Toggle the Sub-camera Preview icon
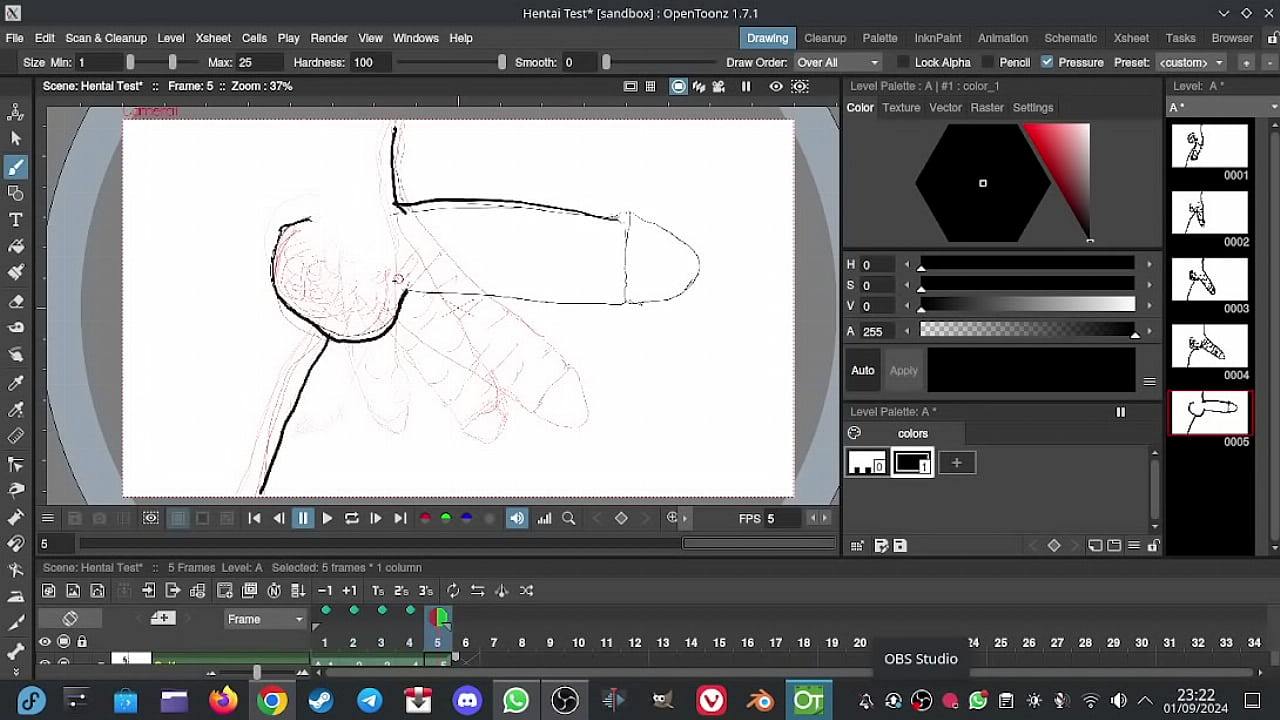This screenshot has width=1280, height=720. [800, 87]
